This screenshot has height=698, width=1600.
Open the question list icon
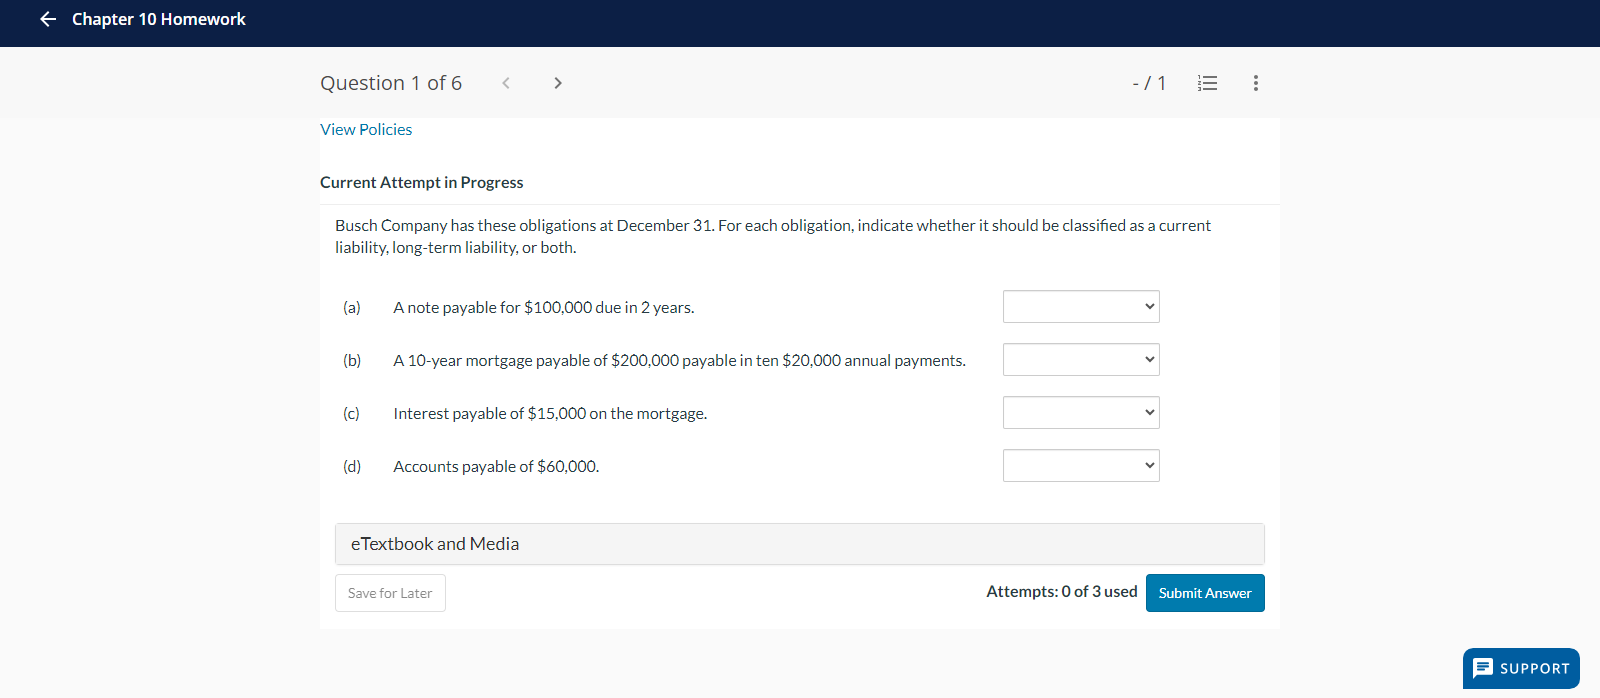click(1208, 83)
